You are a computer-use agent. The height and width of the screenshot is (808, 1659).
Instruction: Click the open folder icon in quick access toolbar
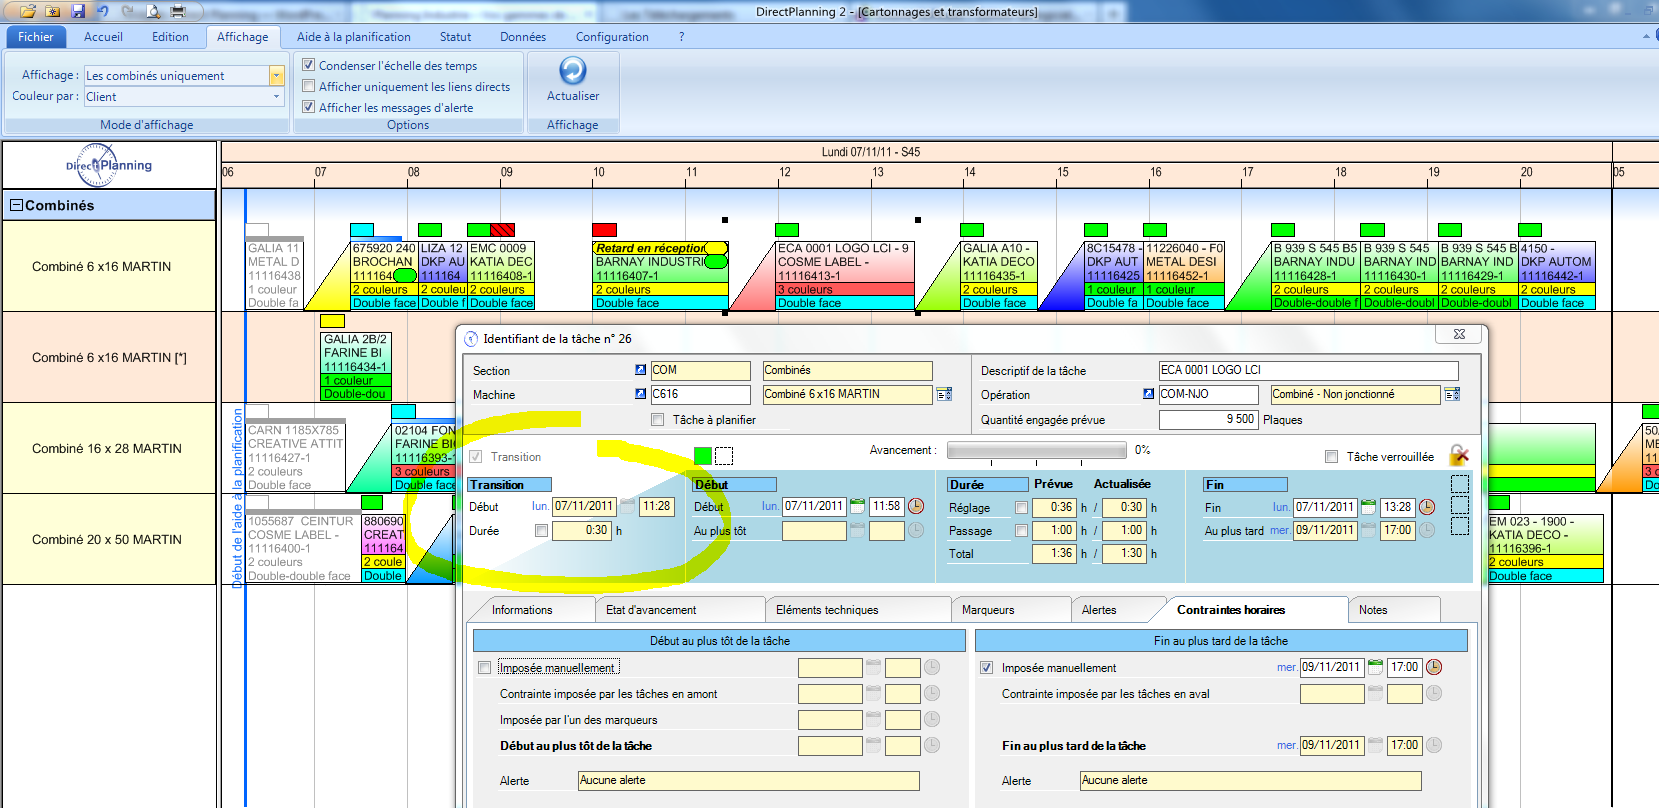28,11
